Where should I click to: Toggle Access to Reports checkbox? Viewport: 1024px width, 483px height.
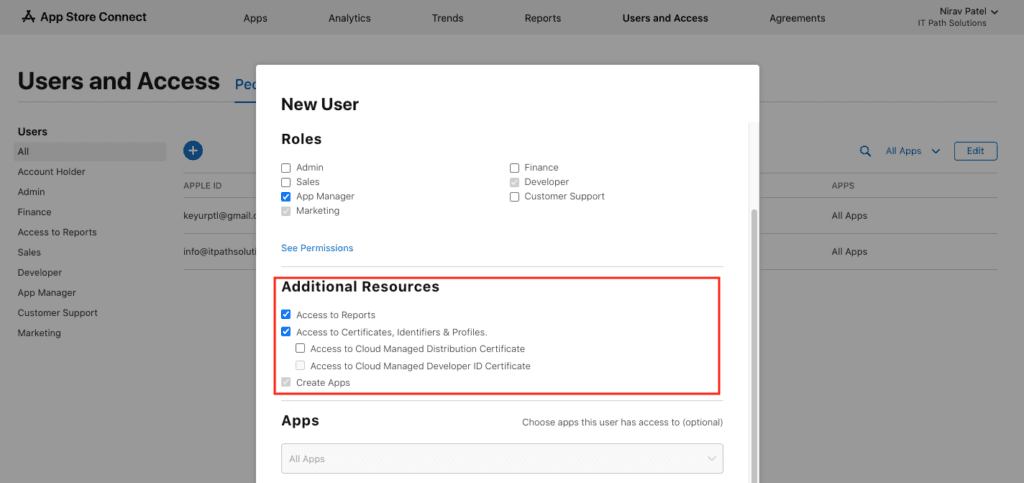pyautogui.click(x=286, y=315)
